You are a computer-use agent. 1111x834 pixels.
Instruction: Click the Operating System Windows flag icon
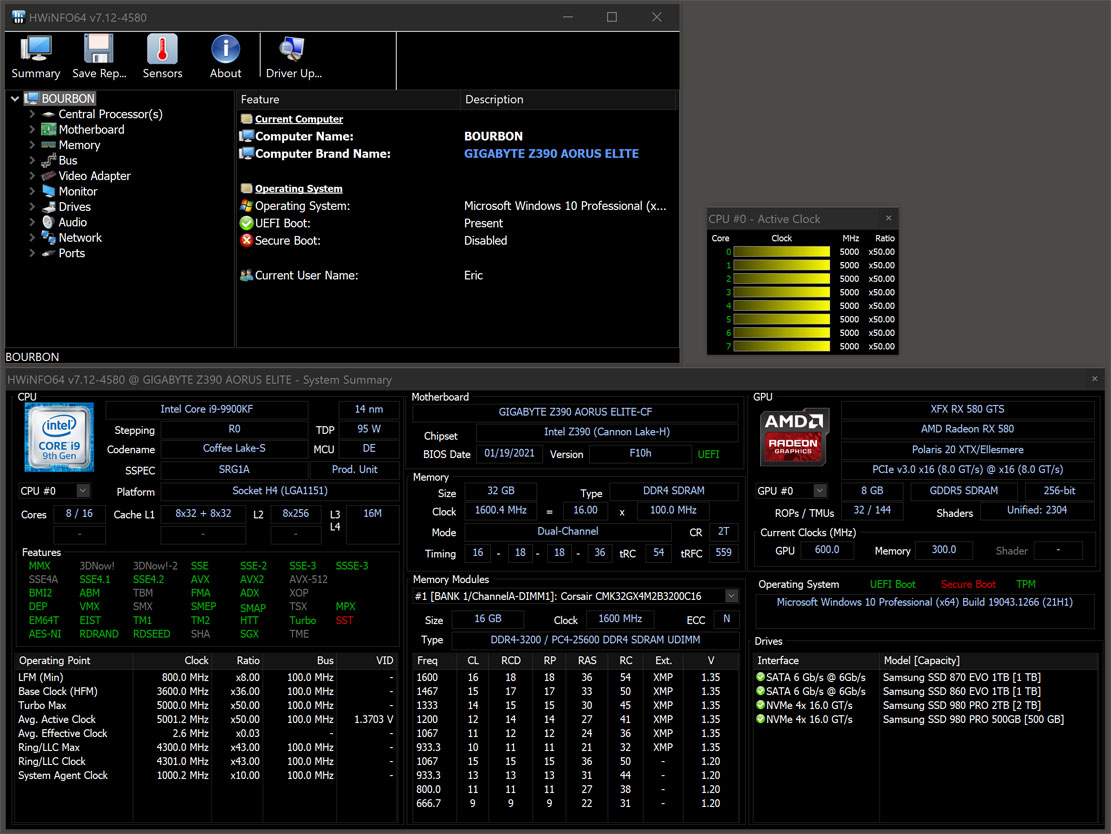[247, 205]
